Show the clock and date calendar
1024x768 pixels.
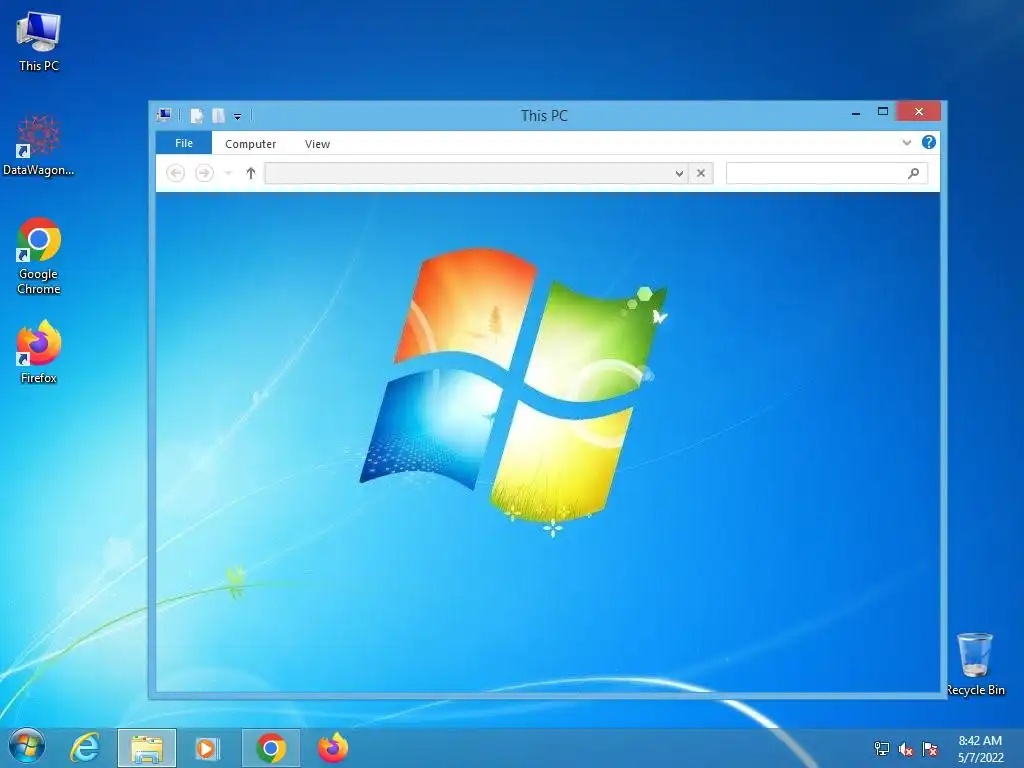click(x=980, y=749)
